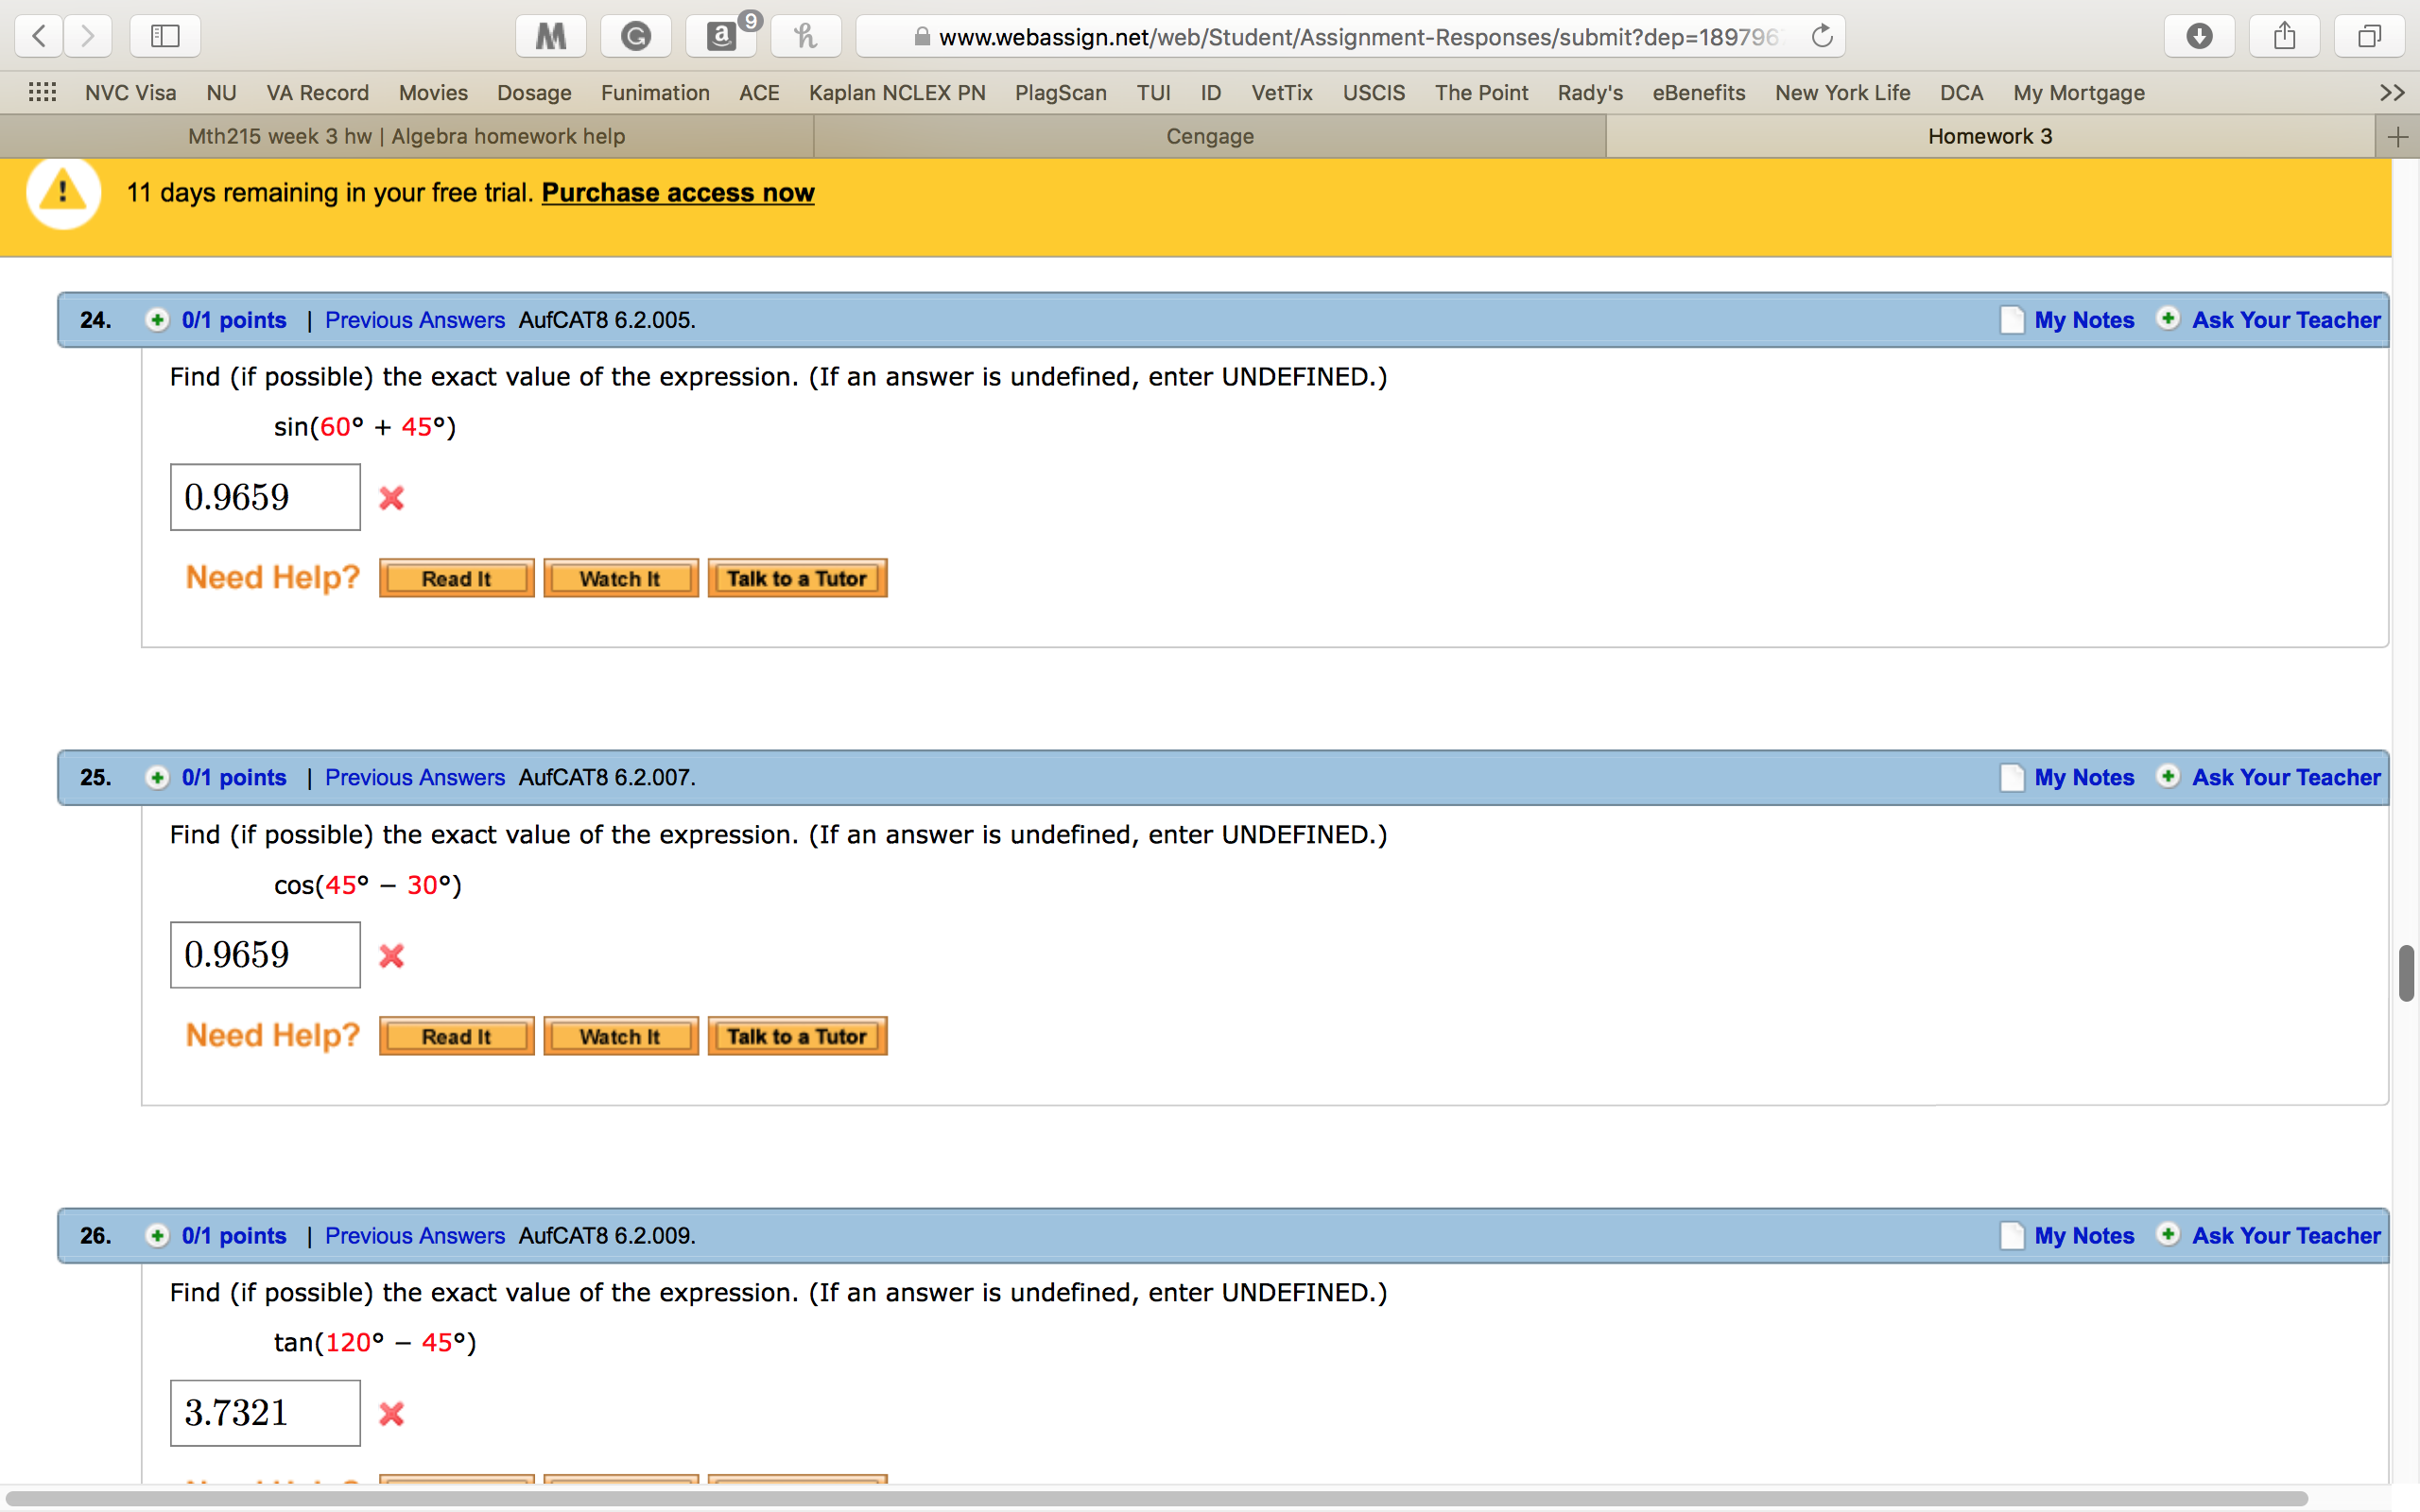
Task: Open Previous Answers for question 25
Action: 415,778
